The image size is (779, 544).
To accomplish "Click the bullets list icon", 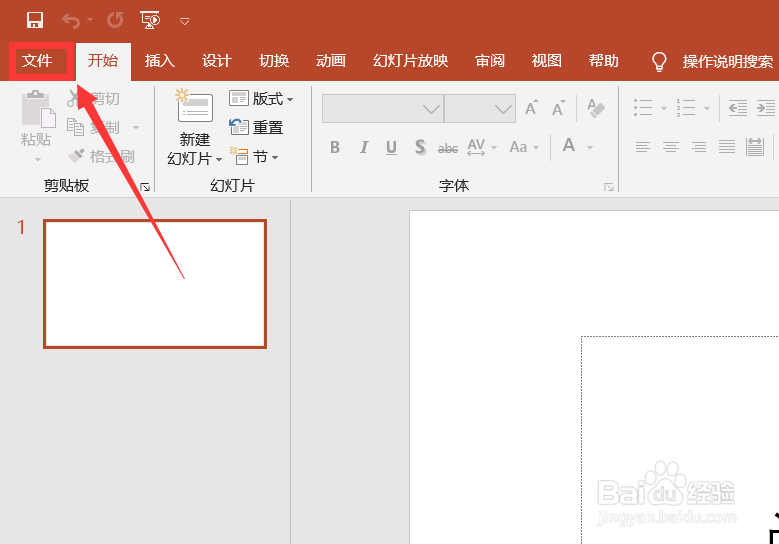I will click(x=643, y=107).
